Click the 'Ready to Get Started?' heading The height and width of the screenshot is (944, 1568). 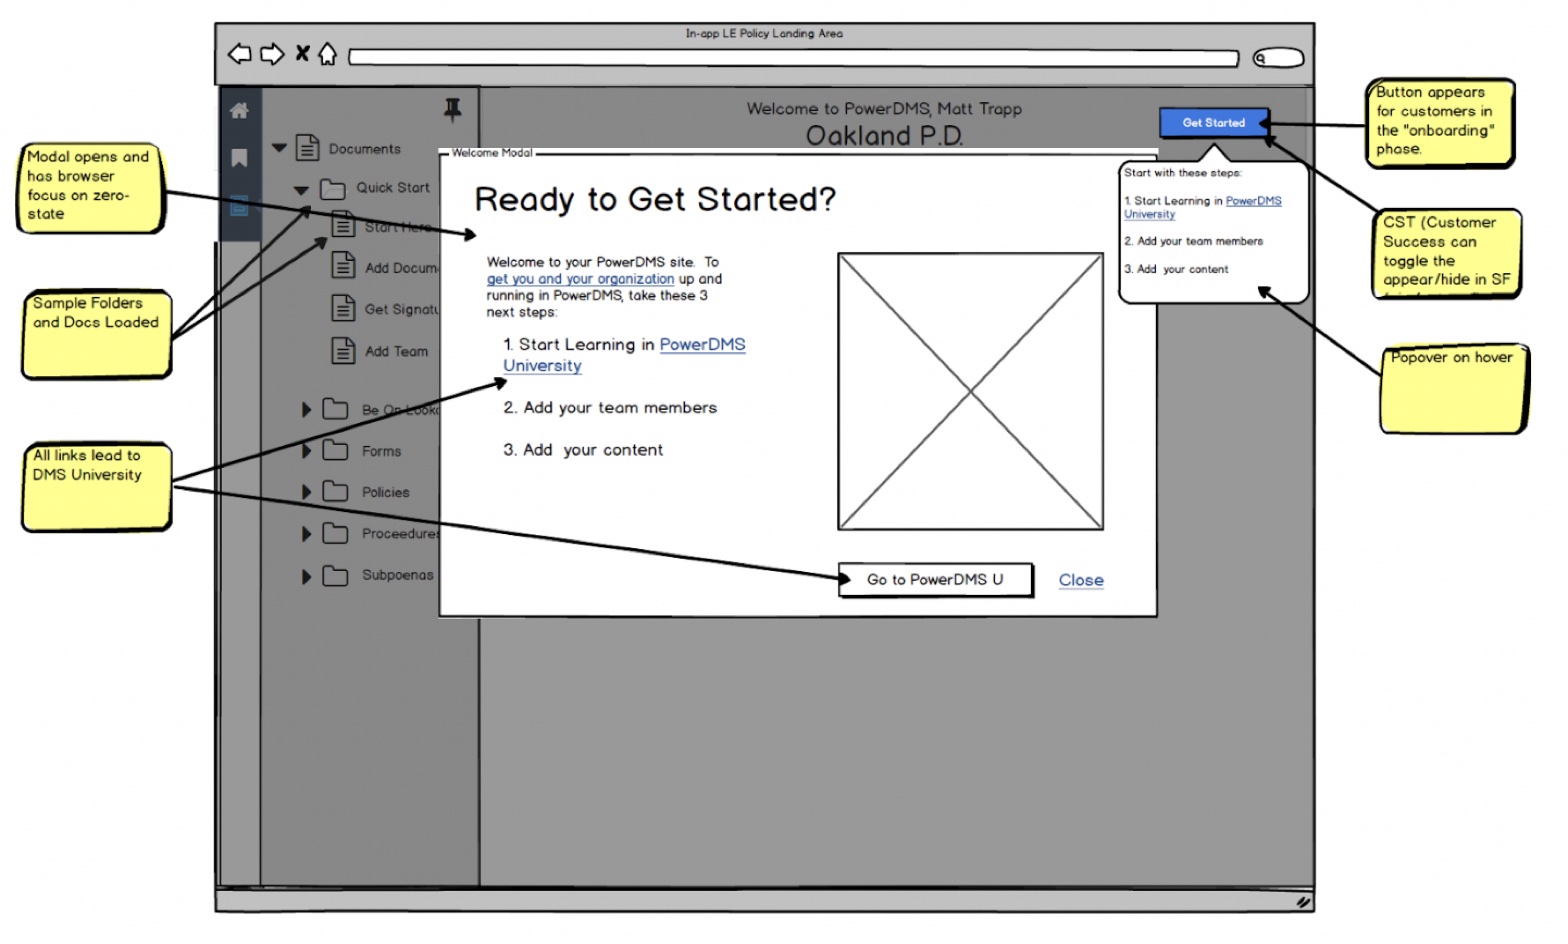[655, 200]
